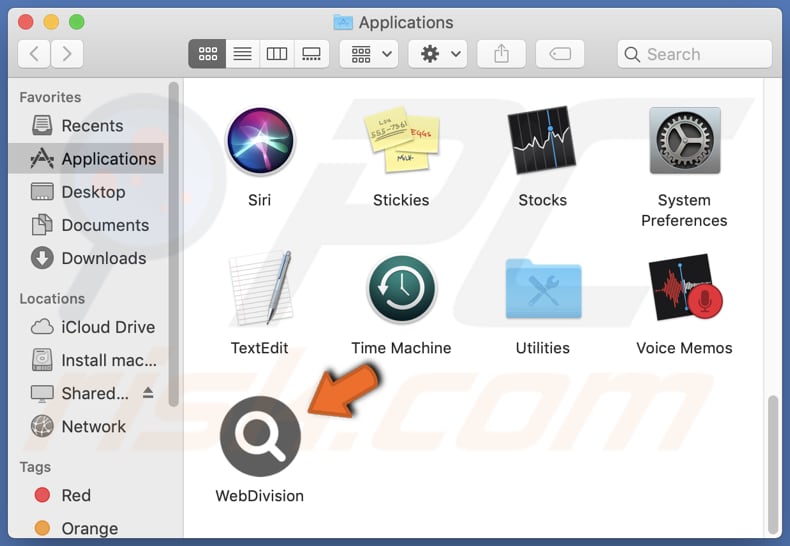This screenshot has width=790, height=546.
Task: Click the Time Machine name label
Action: coord(401,348)
